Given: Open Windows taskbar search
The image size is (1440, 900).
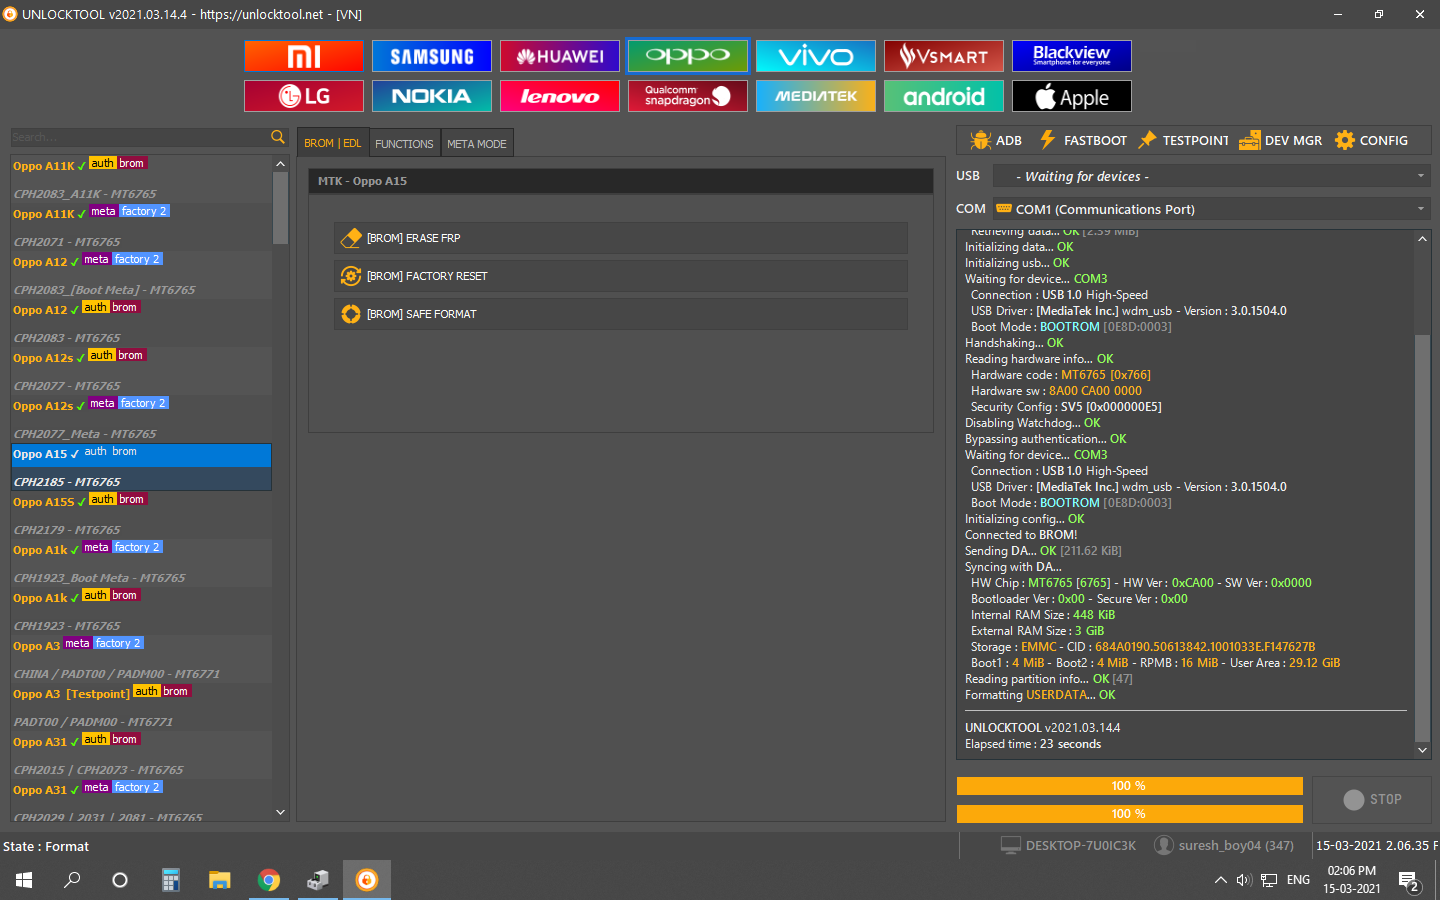Looking at the screenshot, I should coord(72,880).
